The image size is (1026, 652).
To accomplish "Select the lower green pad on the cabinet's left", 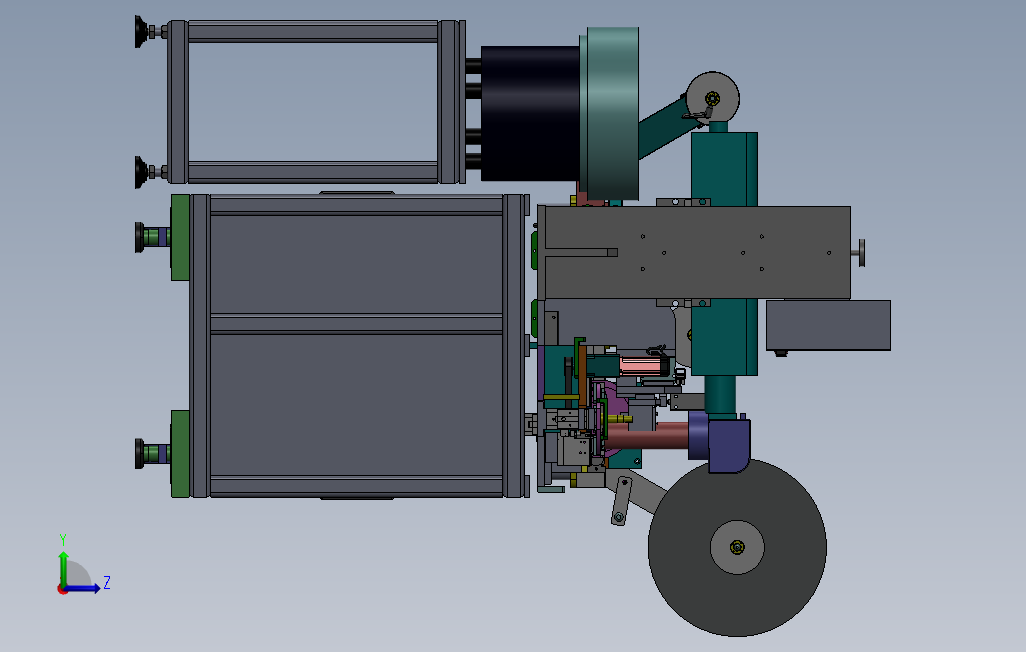I will [x=180, y=454].
